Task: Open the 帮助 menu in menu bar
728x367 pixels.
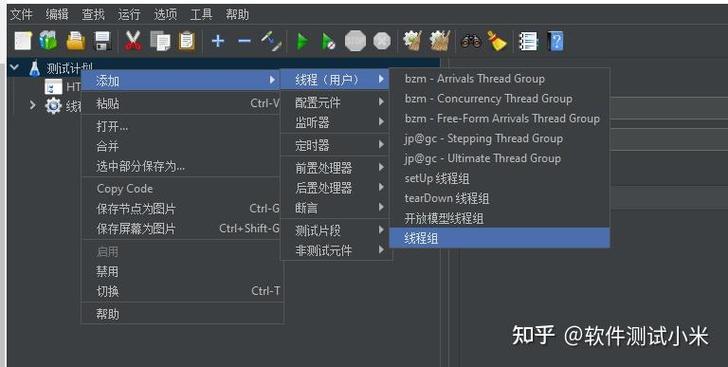Action: click(237, 14)
